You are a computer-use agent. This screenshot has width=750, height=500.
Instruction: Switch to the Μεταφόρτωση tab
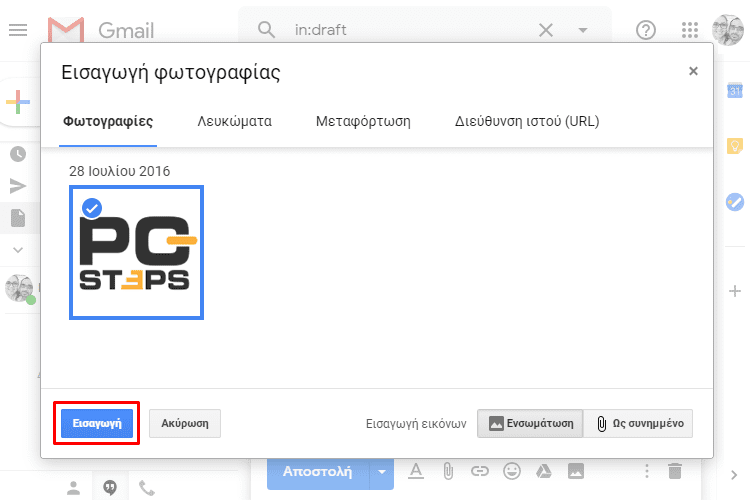363,122
